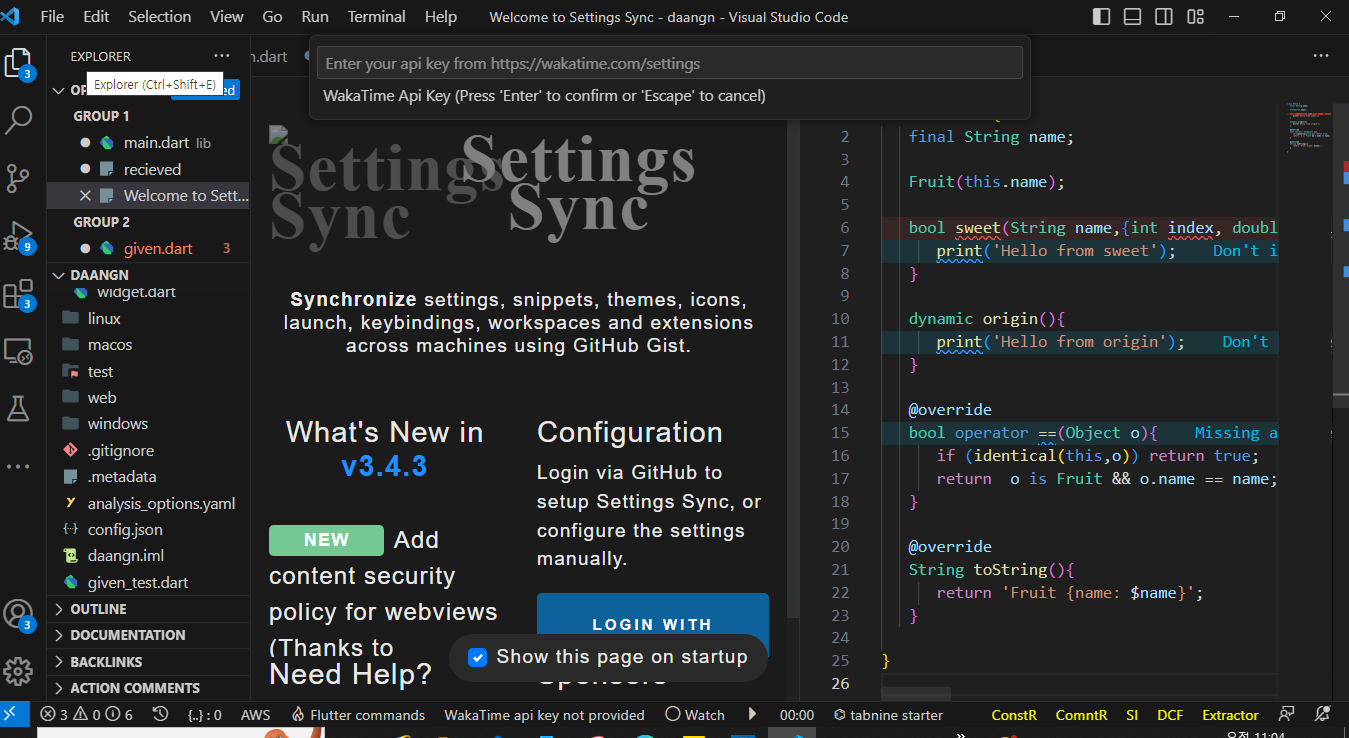The height and width of the screenshot is (738, 1349).
Task: Expand the macos folder
Action: 149,344
